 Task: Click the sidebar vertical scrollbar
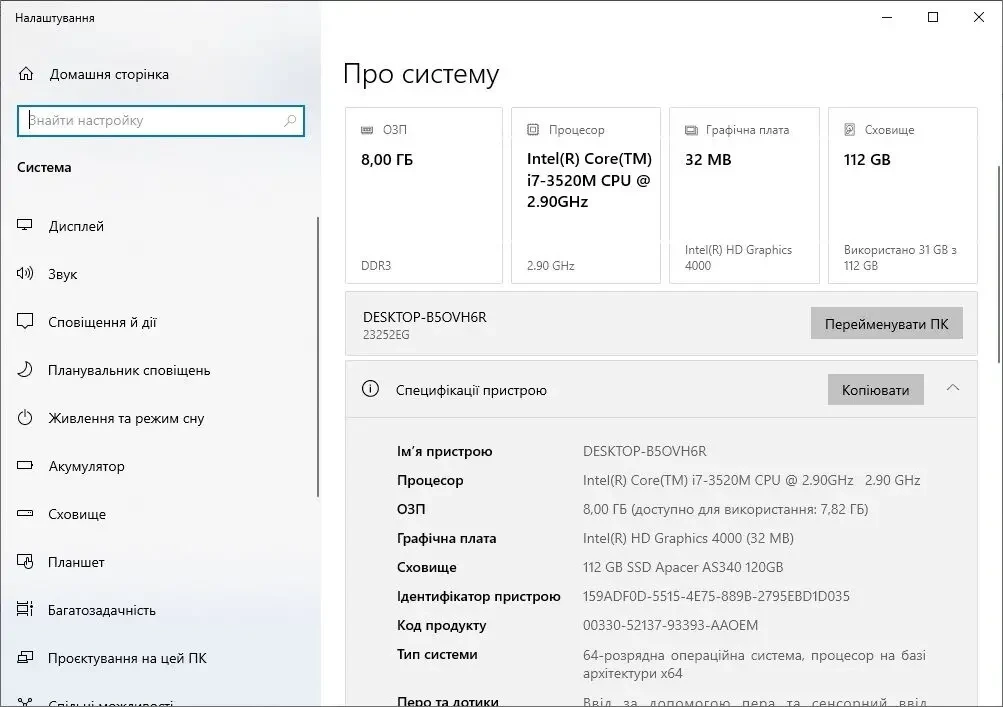click(x=317, y=357)
